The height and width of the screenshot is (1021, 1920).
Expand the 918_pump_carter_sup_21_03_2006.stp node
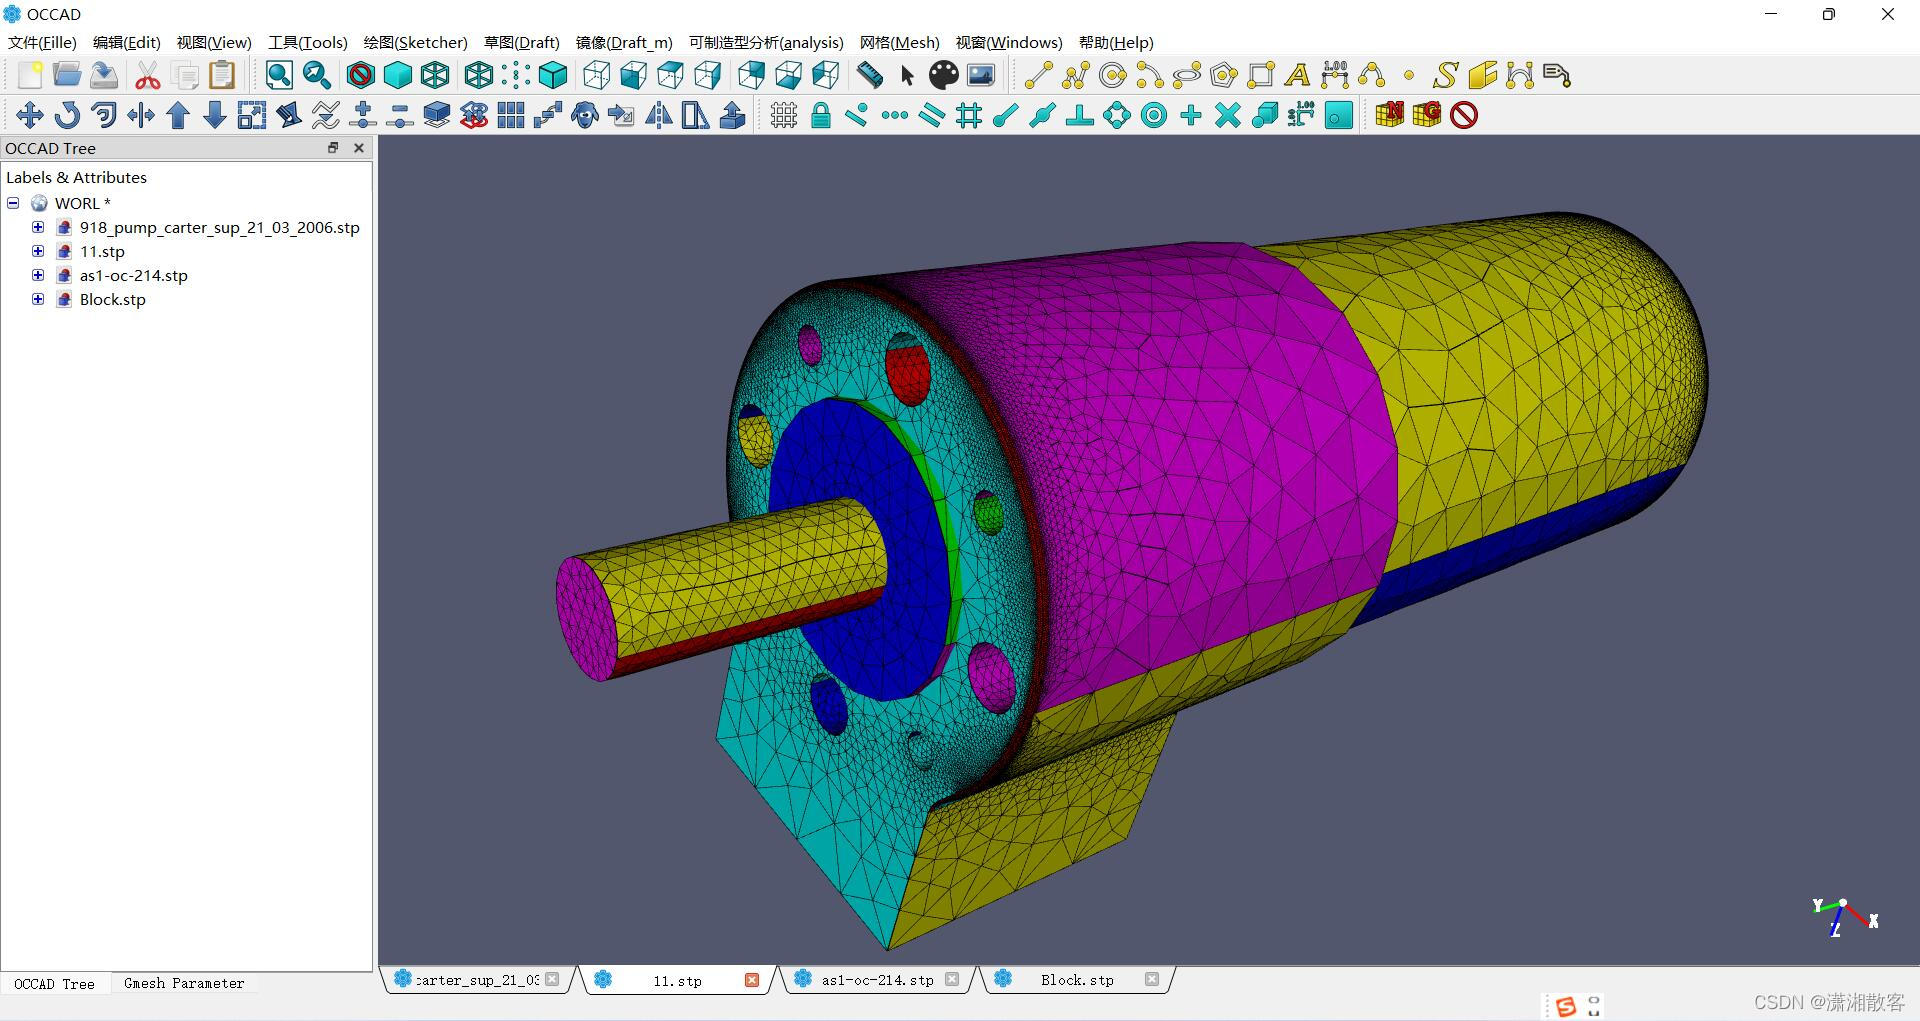tap(38, 227)
